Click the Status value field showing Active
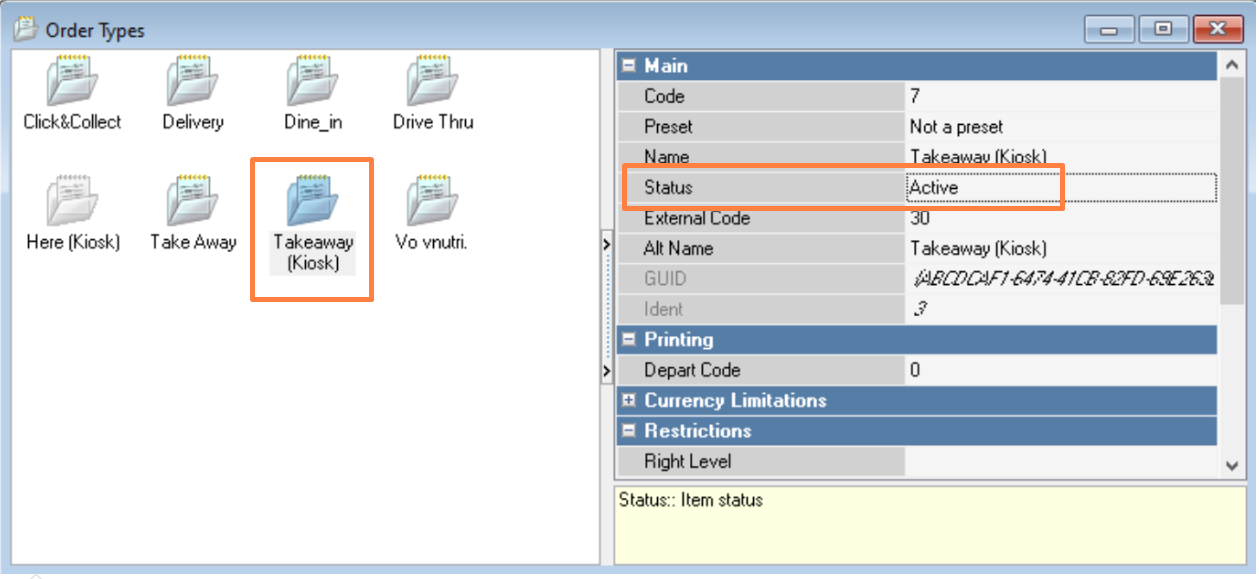This screenshot has width=1259, height=579. (1060, 188)
